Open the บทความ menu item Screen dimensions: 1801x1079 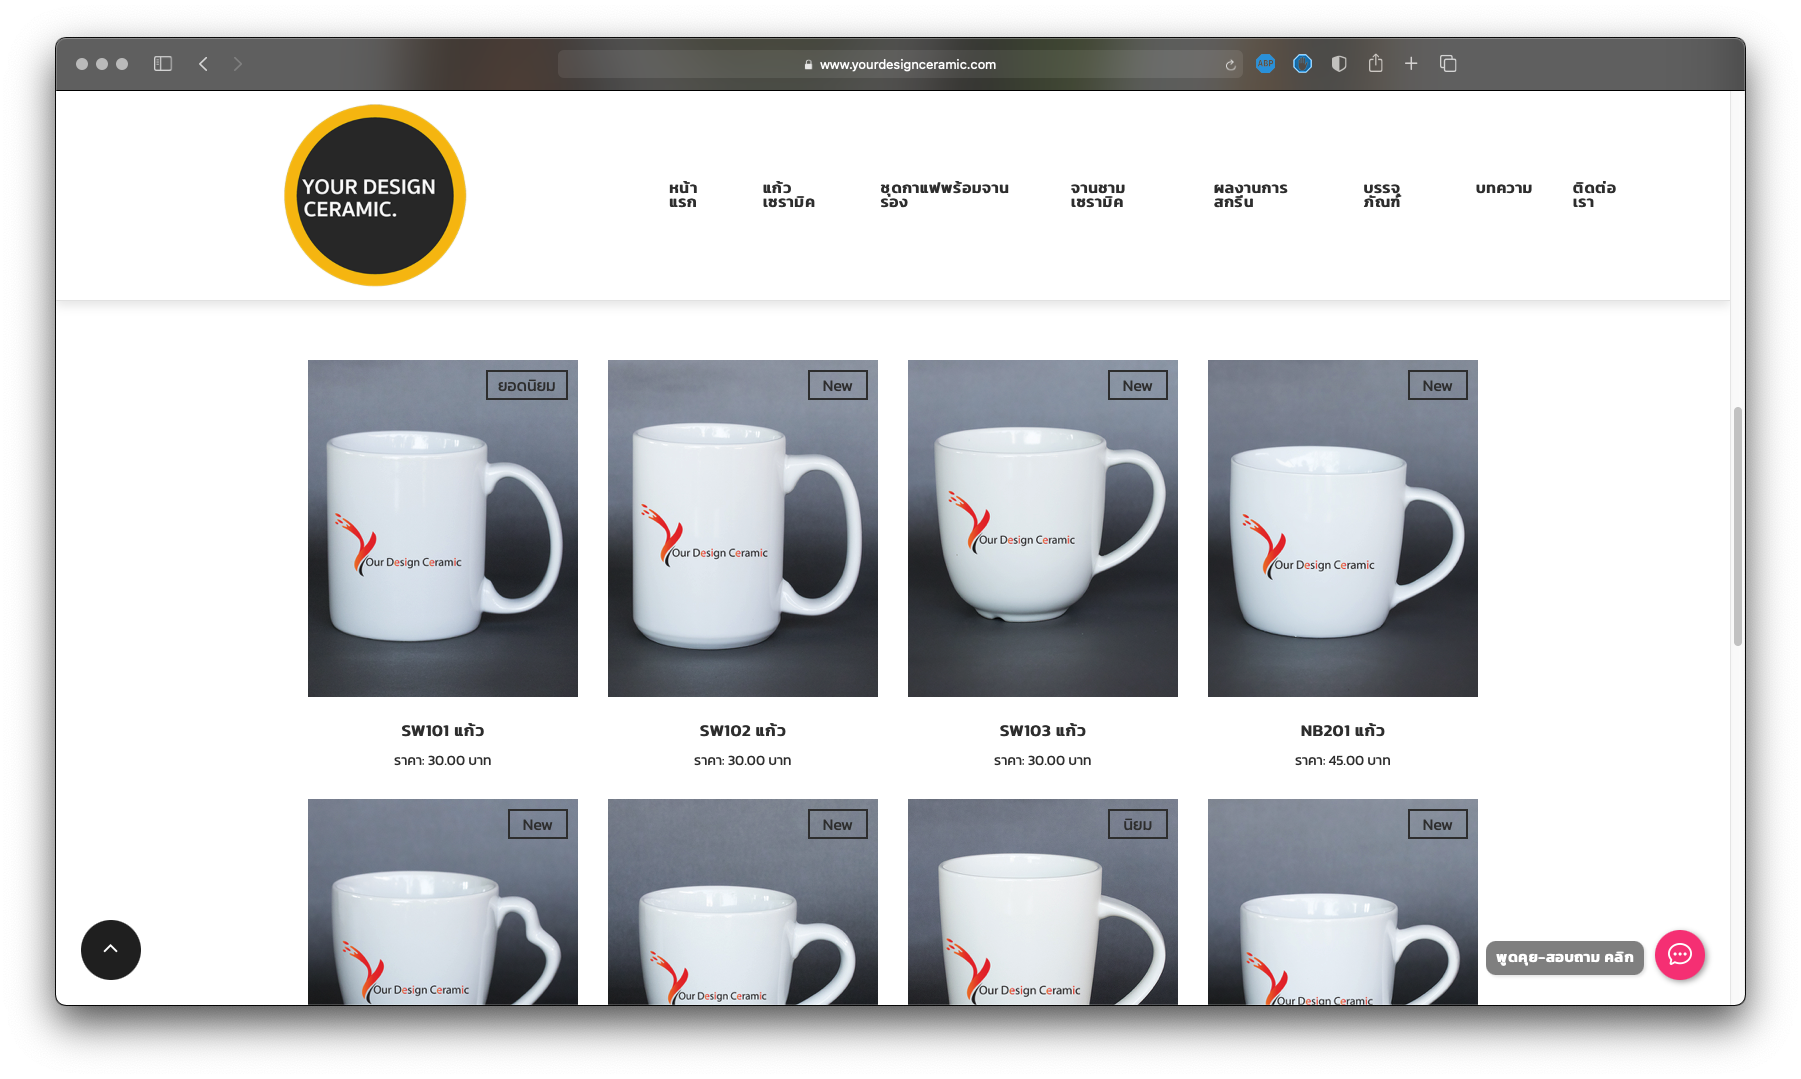(1503, 188)
